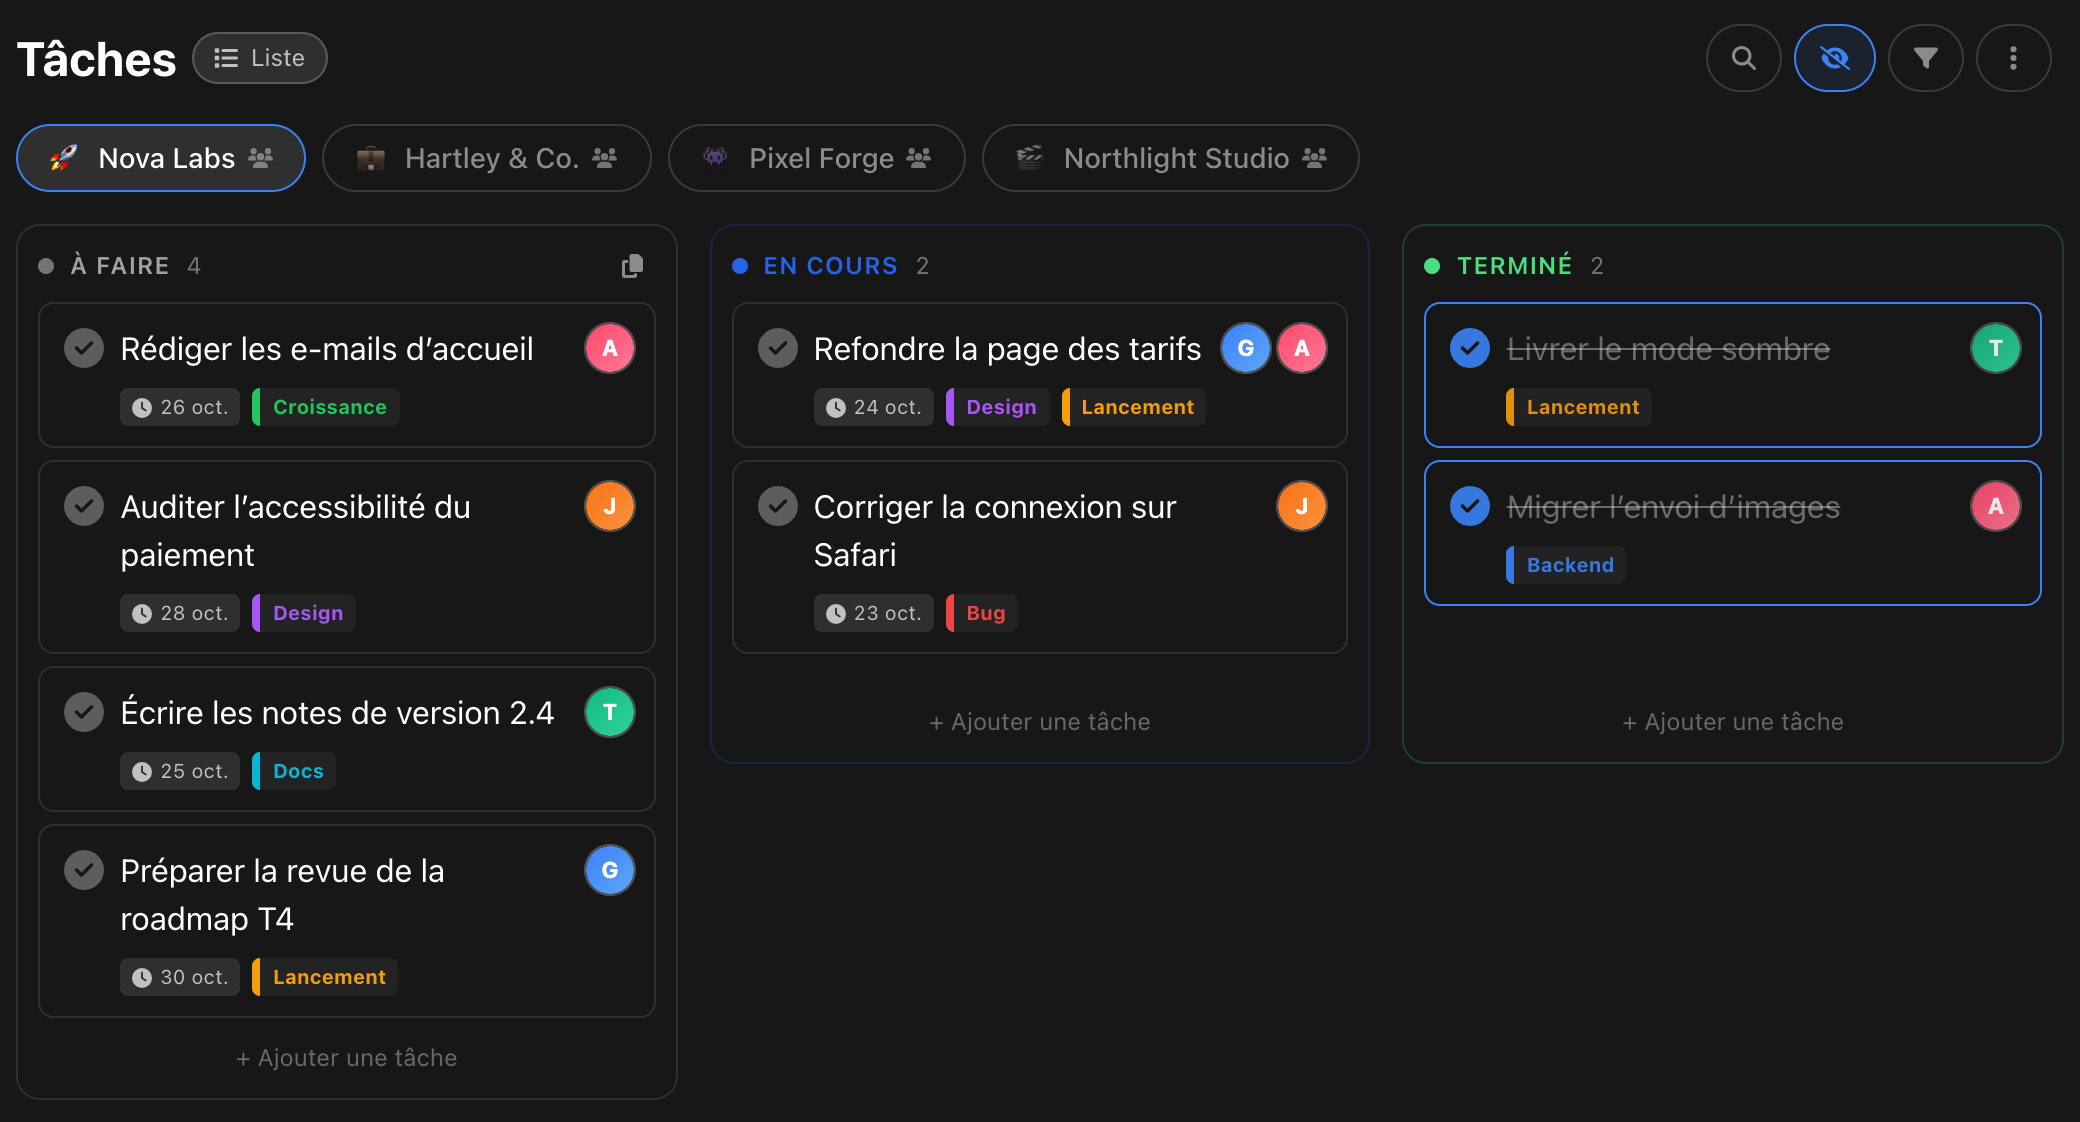Open the Migrer l'envoi d'images task title

click(x=1673, y=508)
